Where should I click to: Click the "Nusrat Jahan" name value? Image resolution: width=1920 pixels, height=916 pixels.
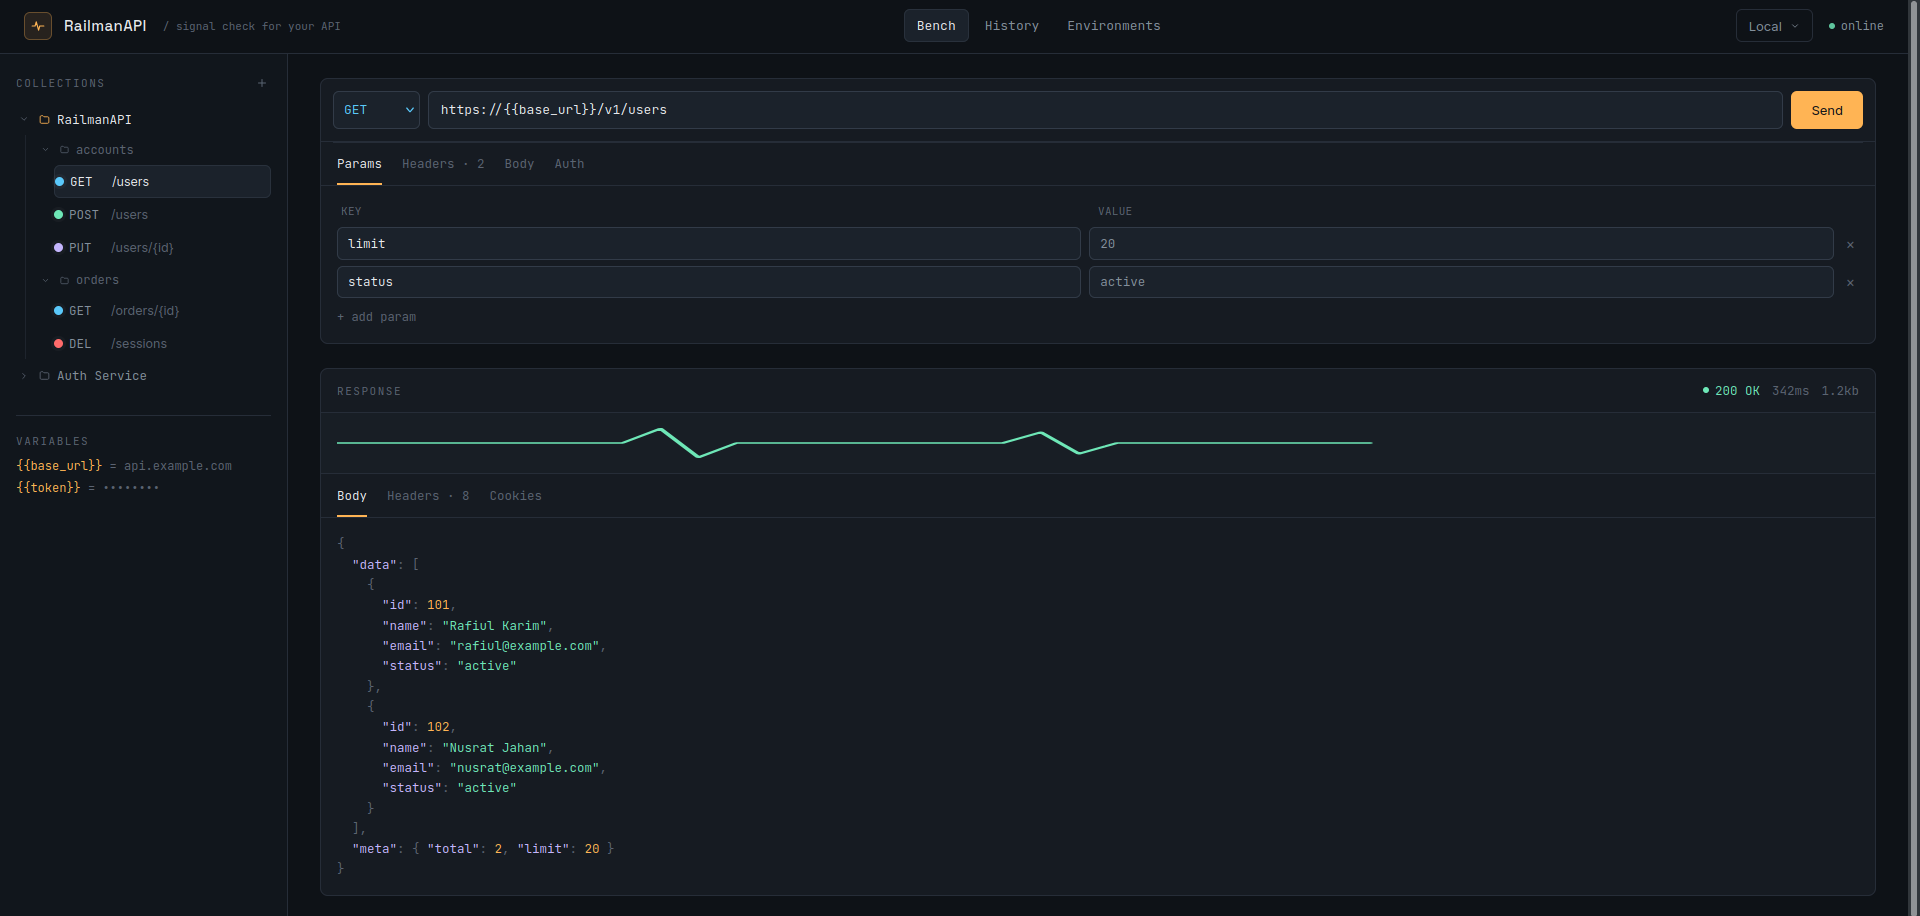click(x=495, y=748)
